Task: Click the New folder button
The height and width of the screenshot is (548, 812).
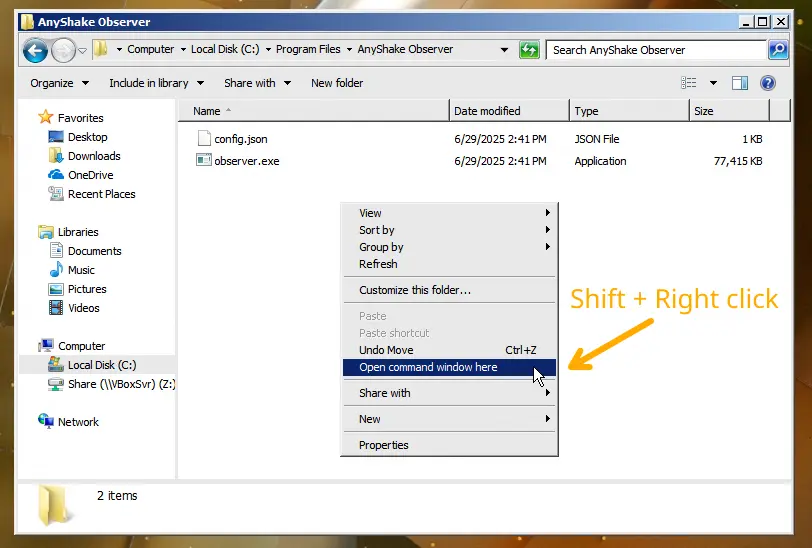Action: click(x=337, y=83)
